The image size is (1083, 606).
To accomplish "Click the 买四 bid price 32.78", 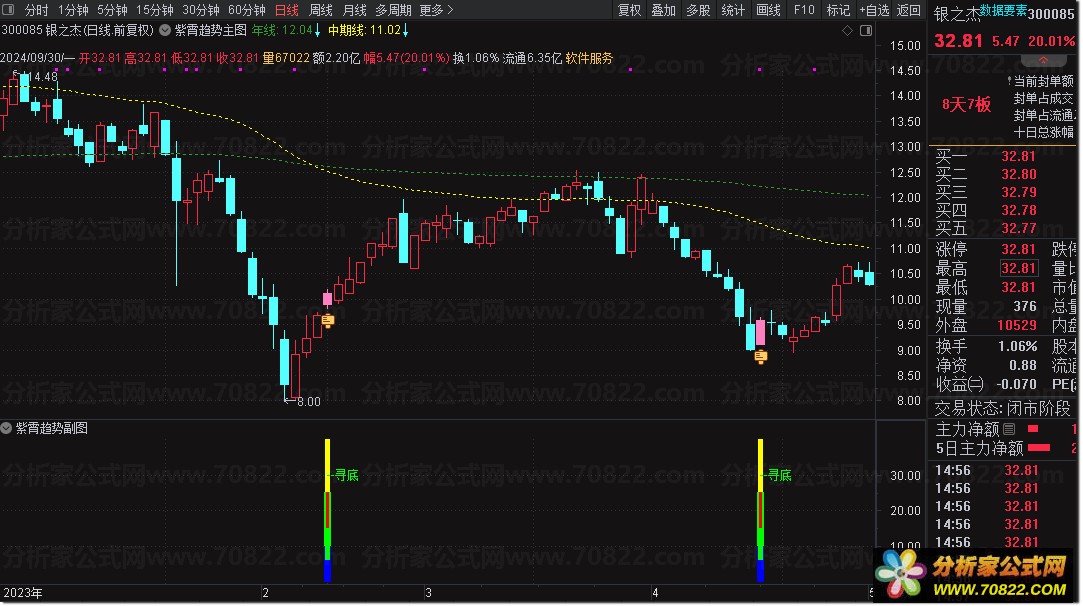I will [x=1018, y=210].
